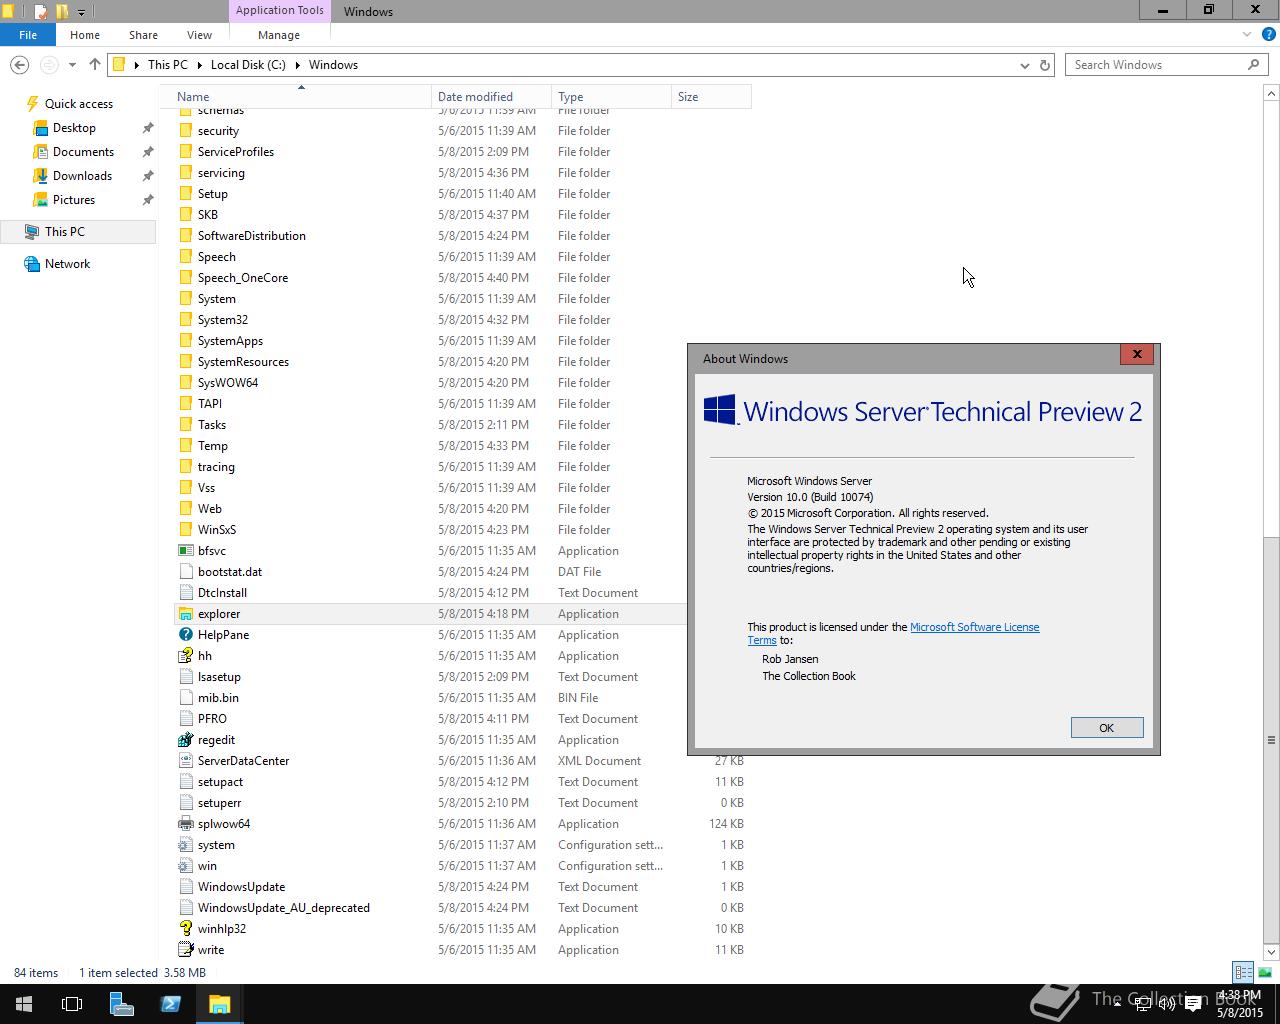This screenshot has width=1280, height=1024.
Task: Open recent locations dropdown arrow
Action: 72,65
